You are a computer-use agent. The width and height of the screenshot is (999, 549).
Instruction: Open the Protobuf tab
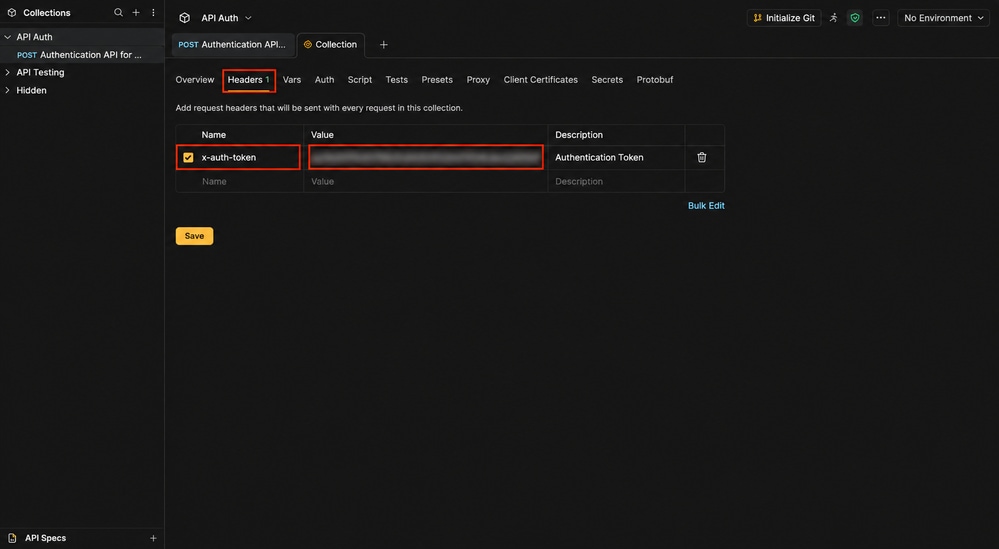(x=655, y=80)
